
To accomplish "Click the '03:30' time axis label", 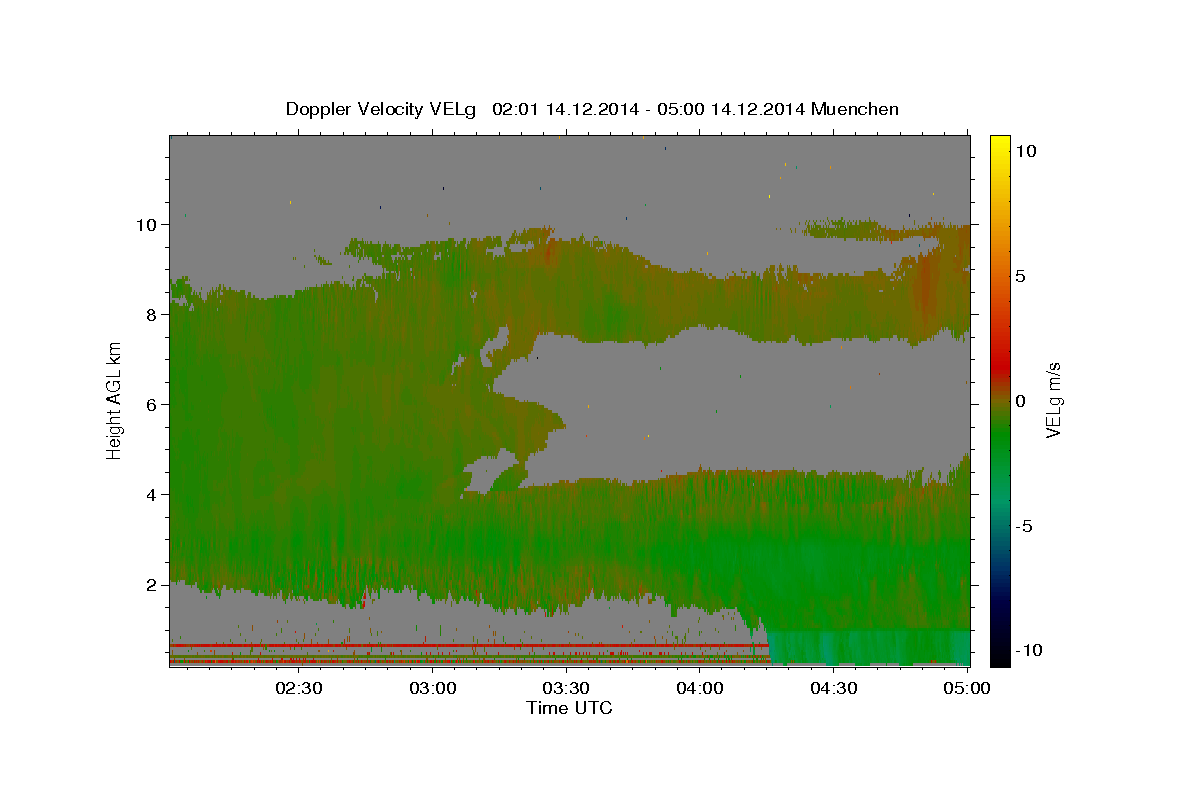I will 566,687.
